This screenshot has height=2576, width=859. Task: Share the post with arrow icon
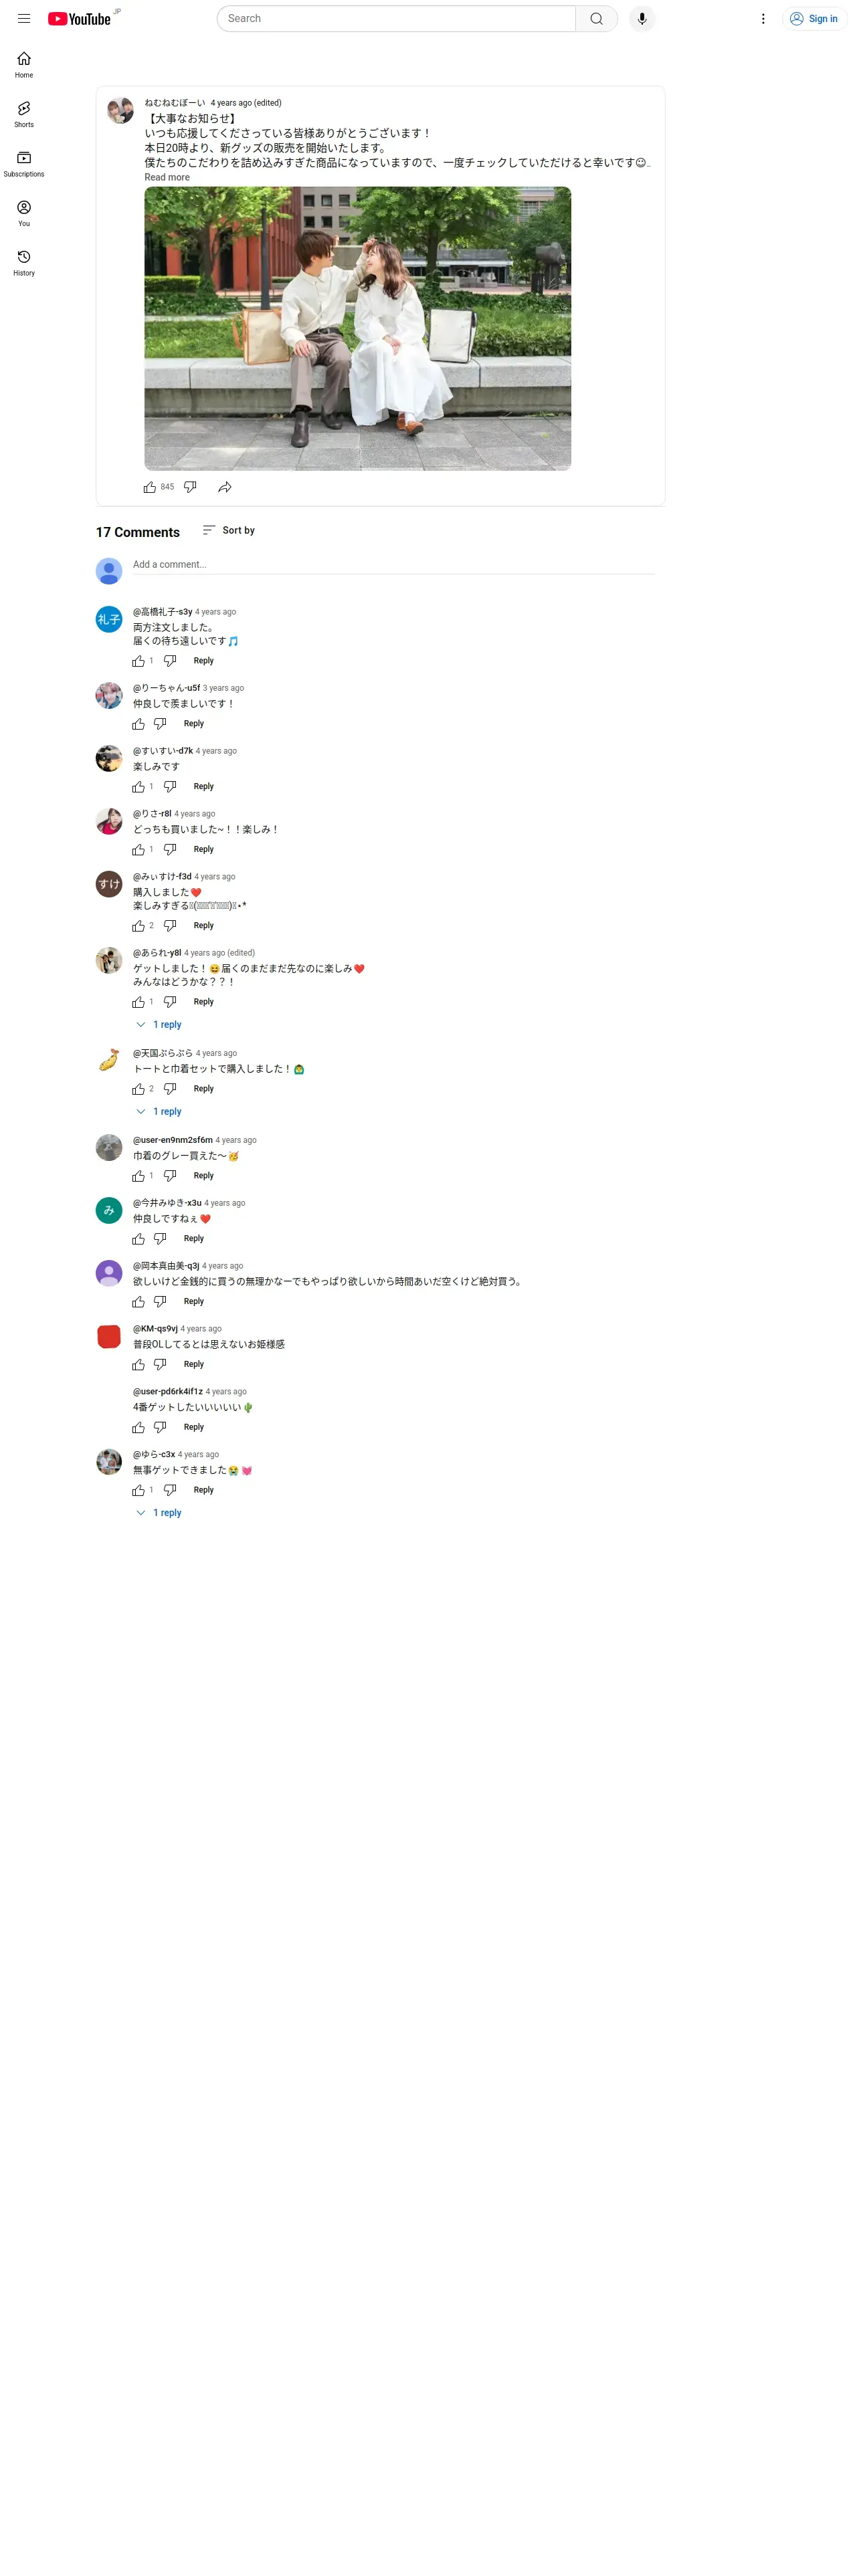coord(225,487)
